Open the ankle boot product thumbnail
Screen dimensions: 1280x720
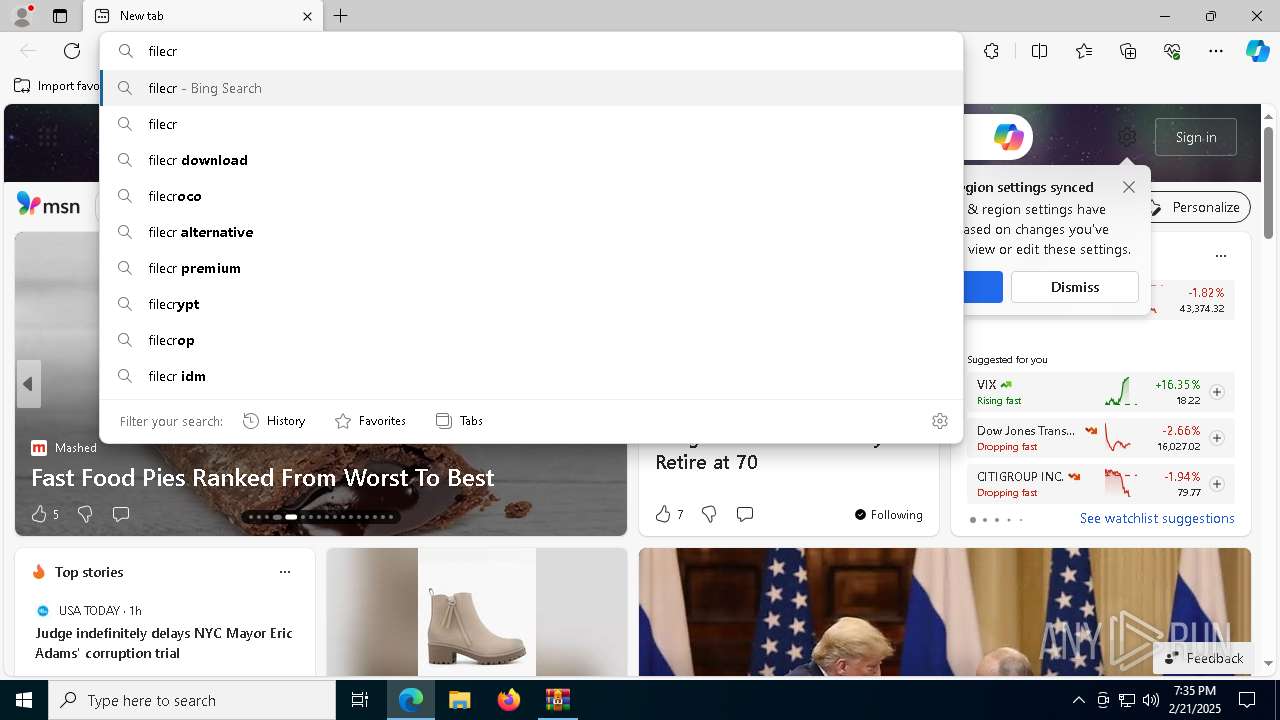pyautogui.click(x=477, y=612)
